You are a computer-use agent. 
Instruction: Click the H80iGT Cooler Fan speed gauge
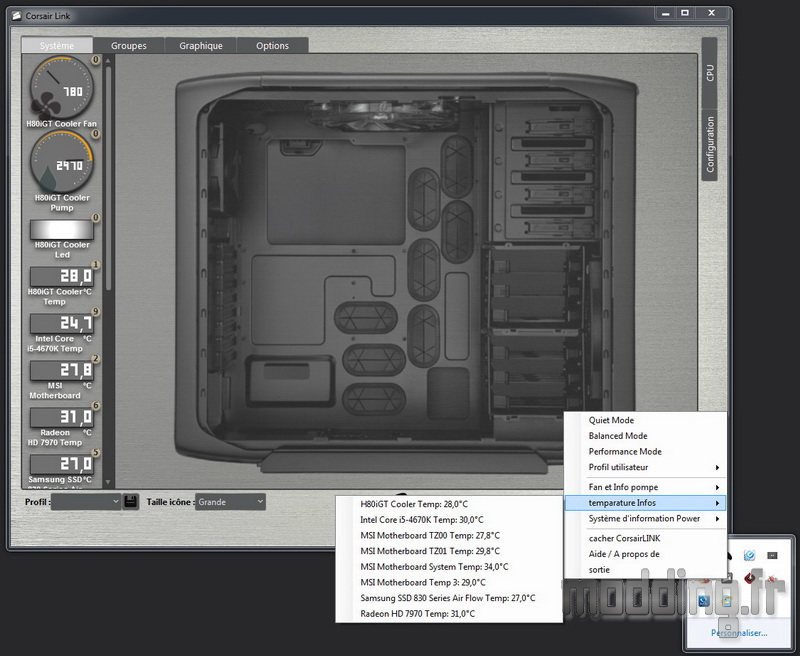coord(62,87)
